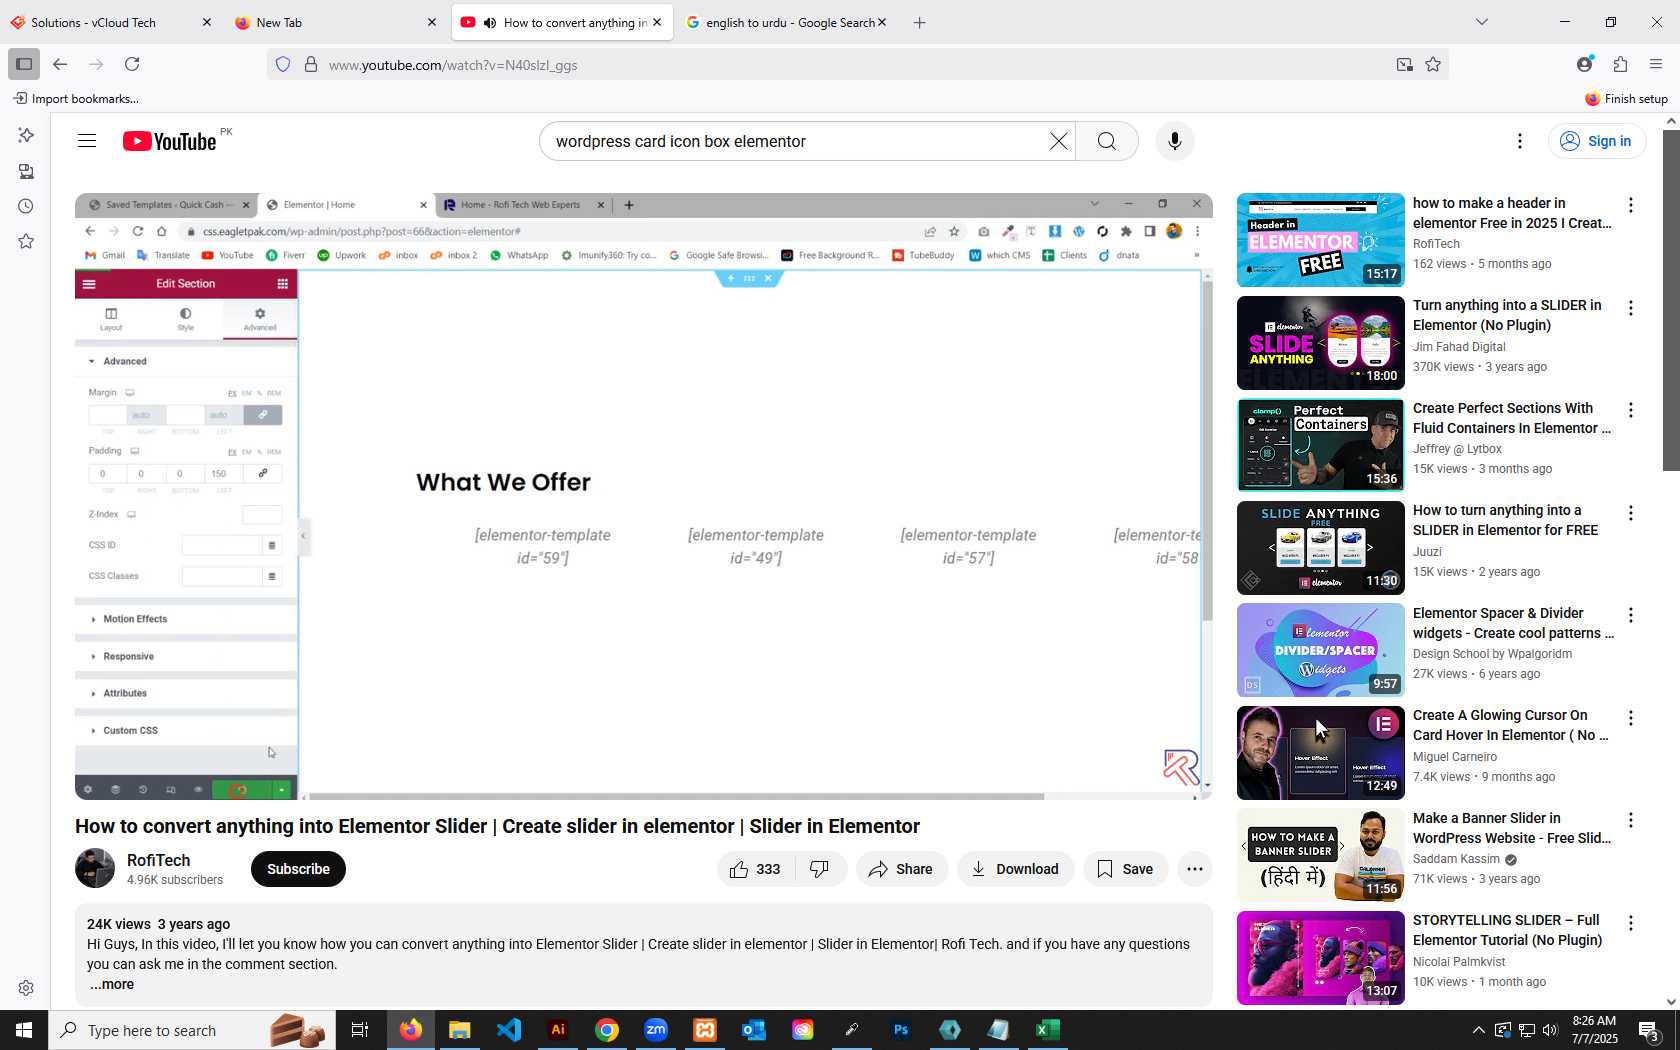The height and width of the screenshot is (1050, 1680).
Task: Go back to the previous page
Action: (60, 64)
